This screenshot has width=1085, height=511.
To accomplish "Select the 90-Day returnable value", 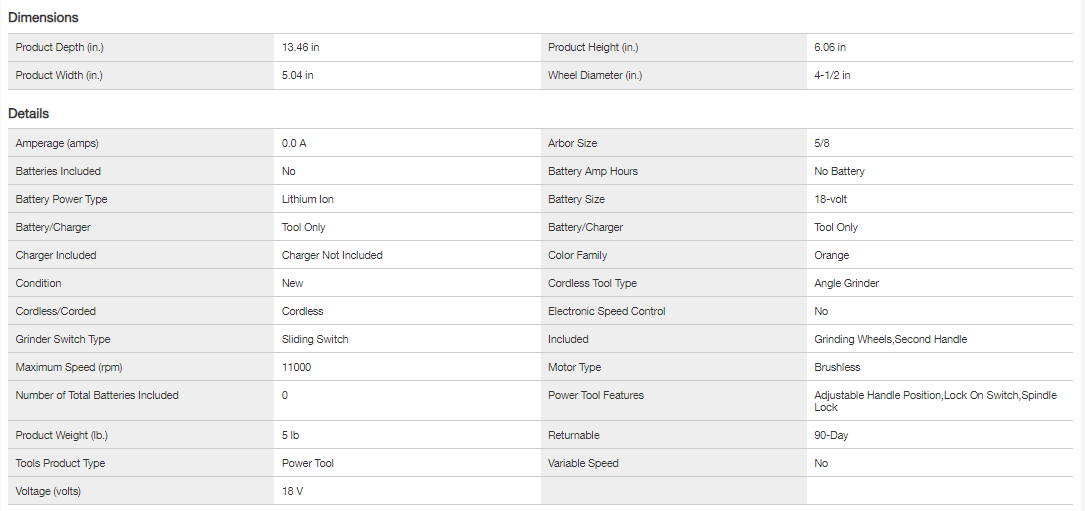I will coord(831,435).
